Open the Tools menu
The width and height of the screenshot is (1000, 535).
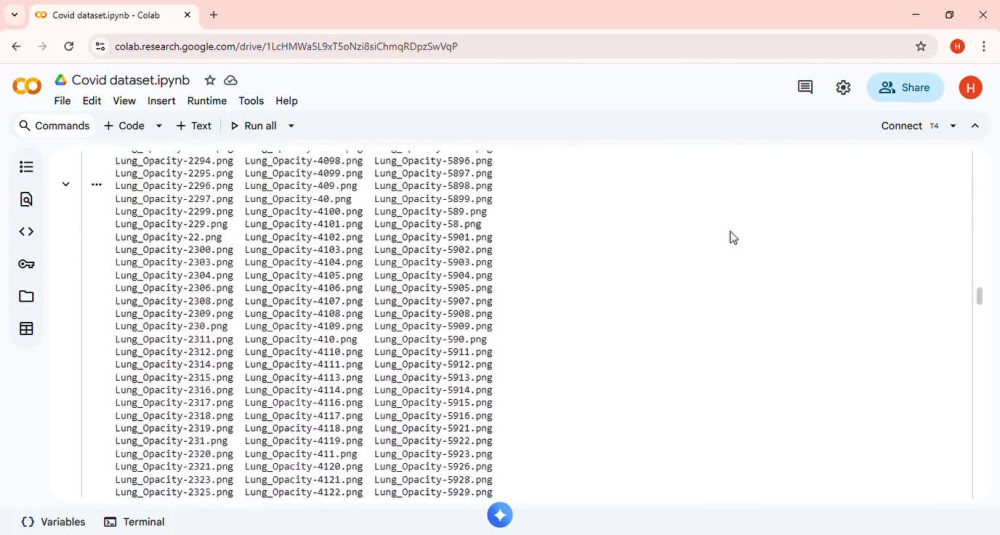pyautogui.click(x=251, y=101)
